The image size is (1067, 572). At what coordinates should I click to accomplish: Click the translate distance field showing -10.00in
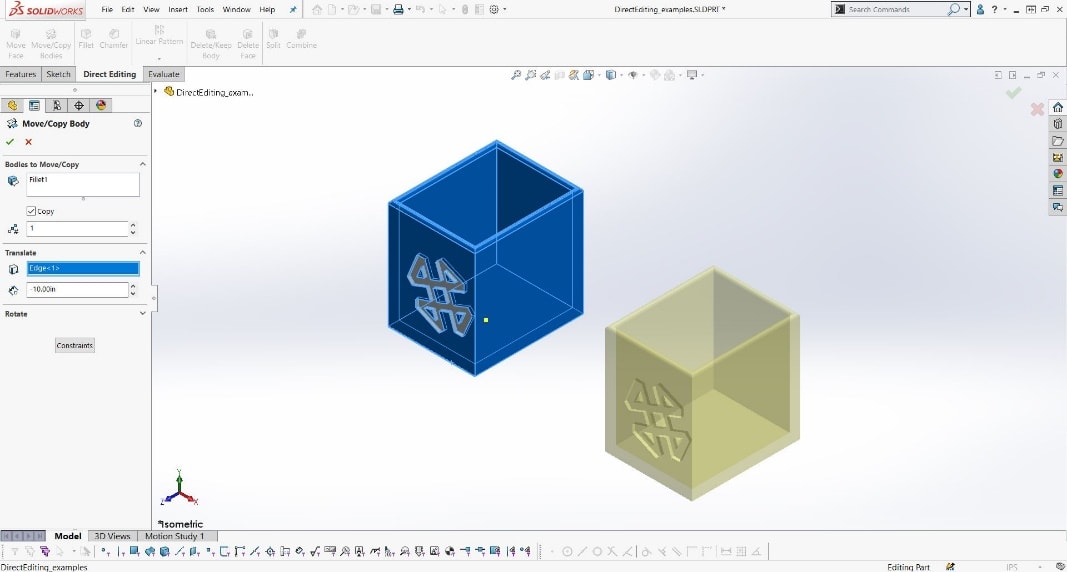tap(76, 290)
